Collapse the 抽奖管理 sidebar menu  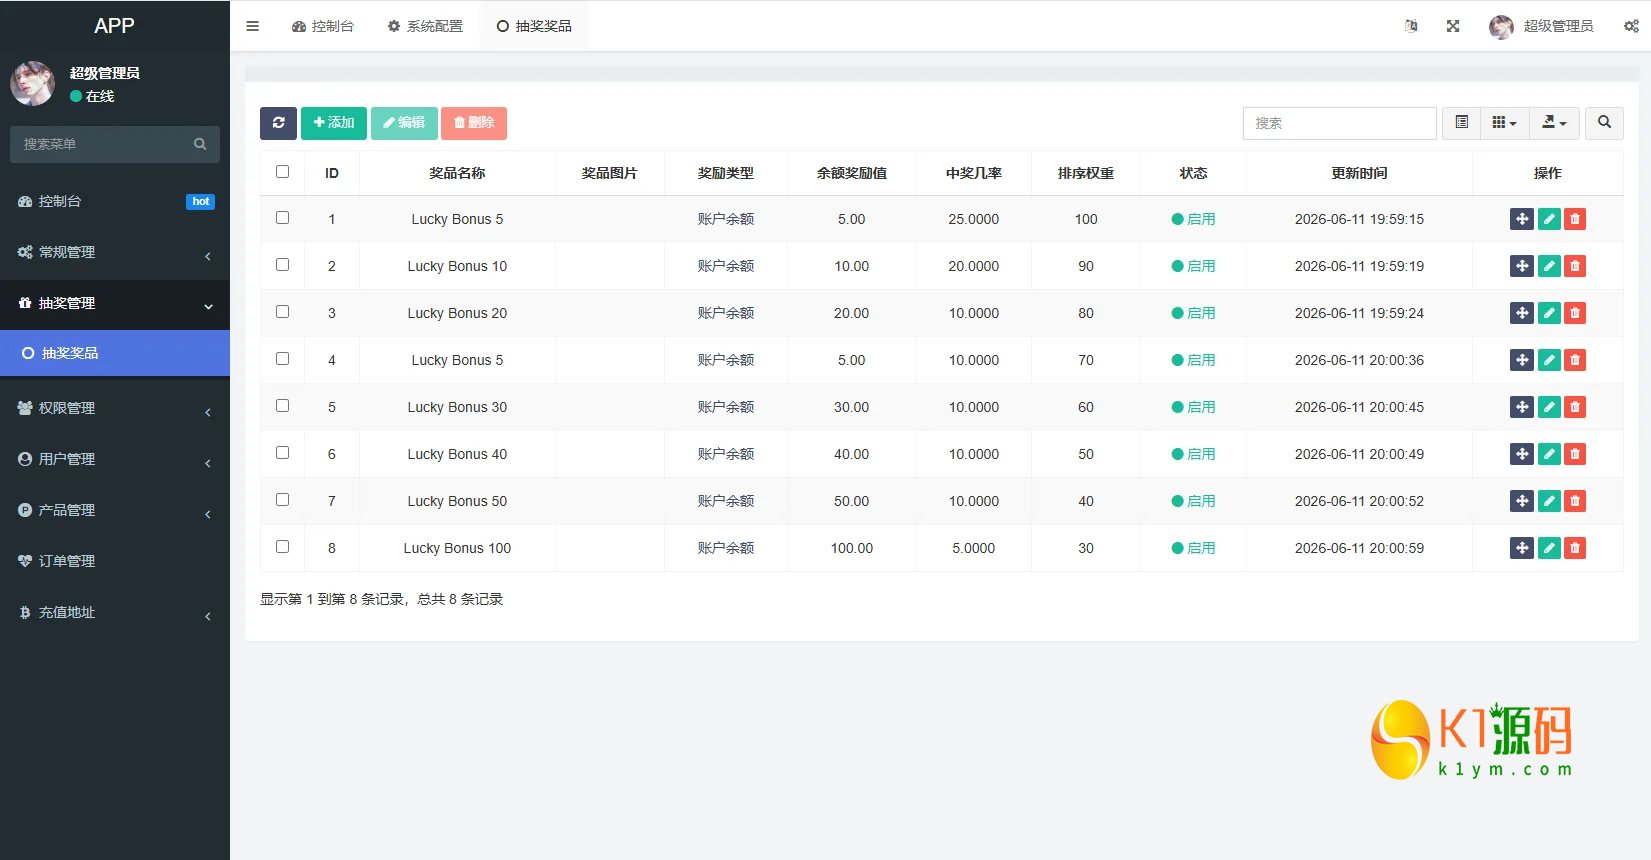point(115,303)
